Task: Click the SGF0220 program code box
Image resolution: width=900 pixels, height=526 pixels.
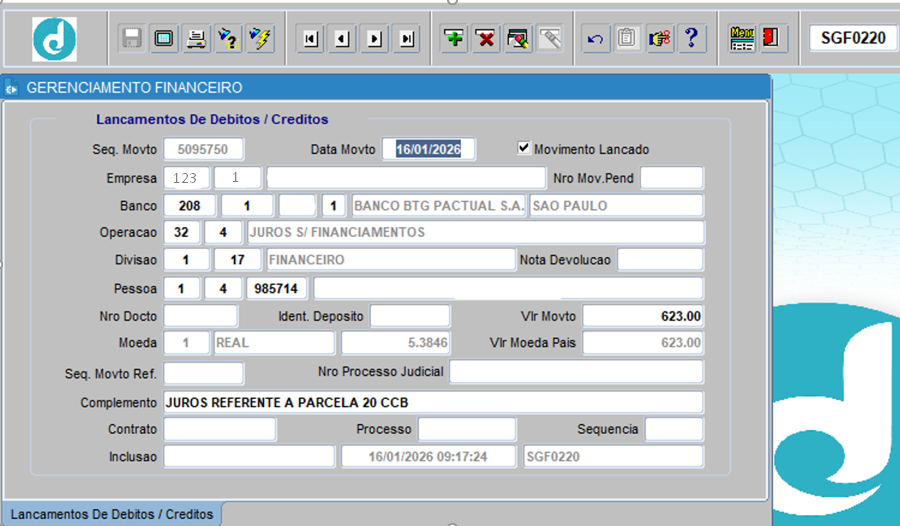Action: pos(852,39)
